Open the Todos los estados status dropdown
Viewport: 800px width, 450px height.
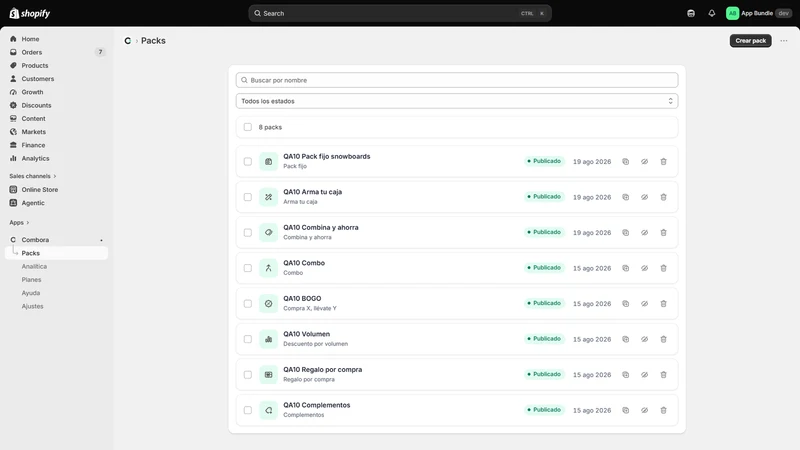[x=457, y=101]
